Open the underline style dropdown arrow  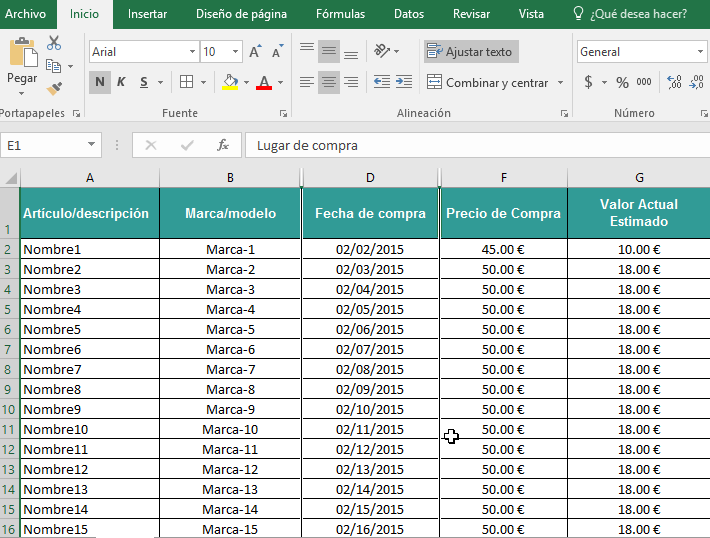160,82
